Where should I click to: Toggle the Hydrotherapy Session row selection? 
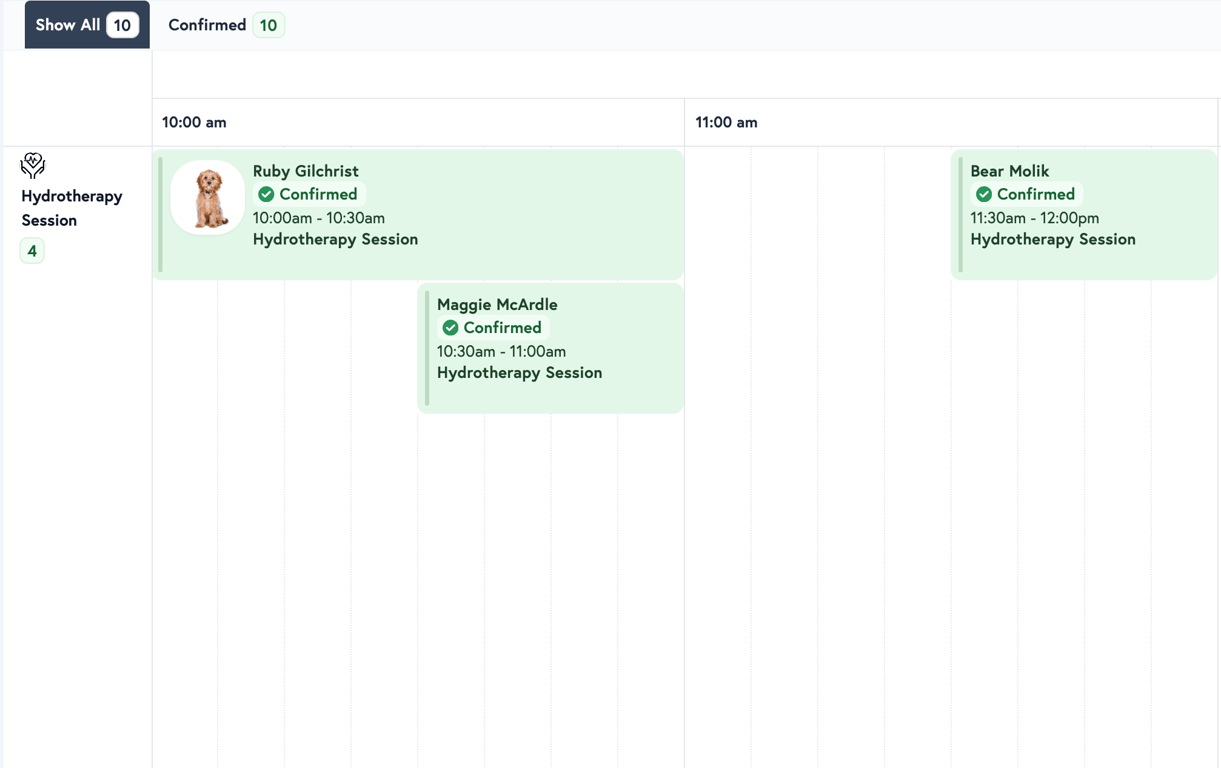tap(71, 207)
